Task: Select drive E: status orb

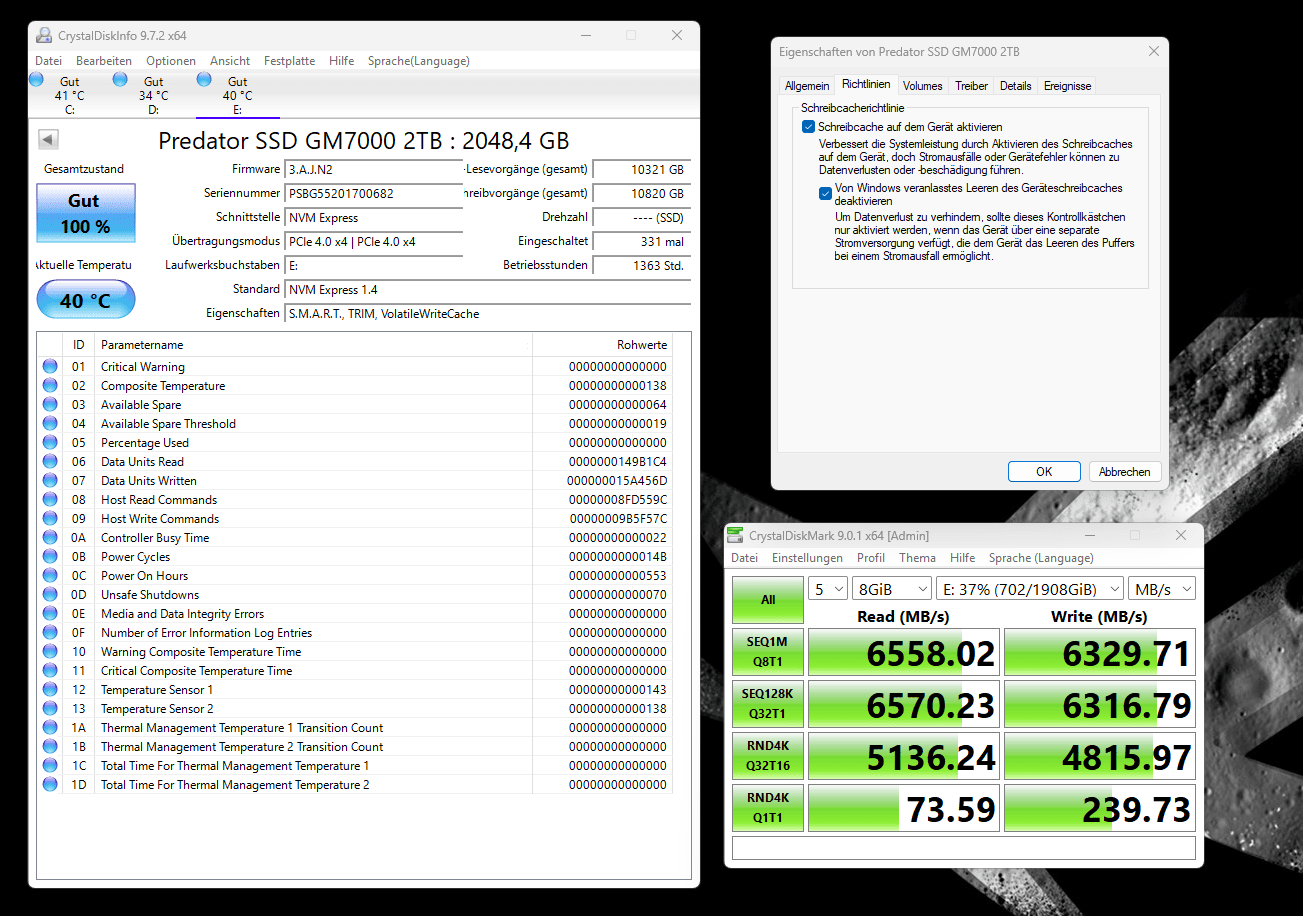Action: tap(205, 79)
